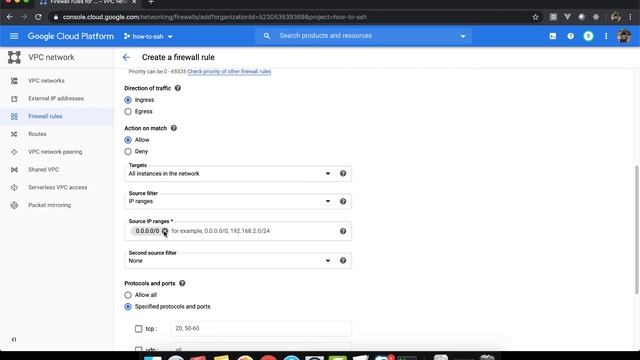Open help for Action on match
This screenshot has width=640, height=360.
tap(173, 128)
